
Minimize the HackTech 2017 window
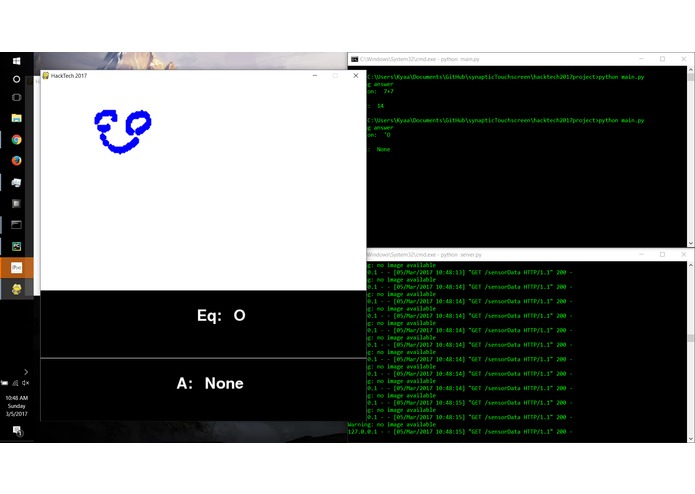pyautogui.click(x=315, y=76)
